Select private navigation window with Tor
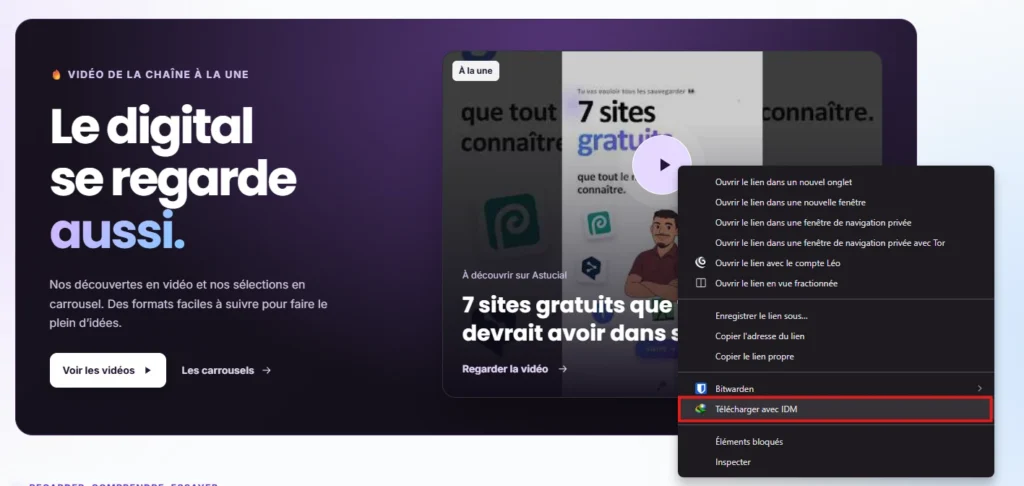 tap(835, 243)
